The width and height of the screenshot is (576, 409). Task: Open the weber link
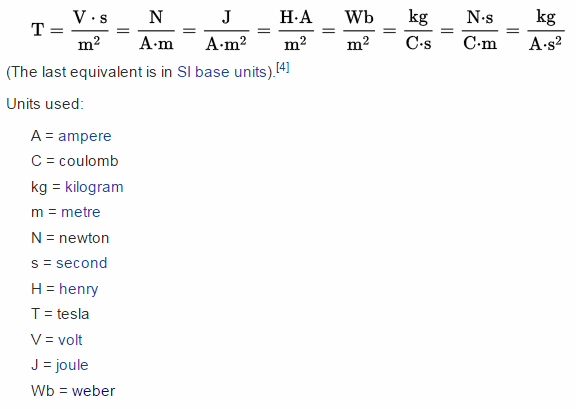[x=93, y=391]
